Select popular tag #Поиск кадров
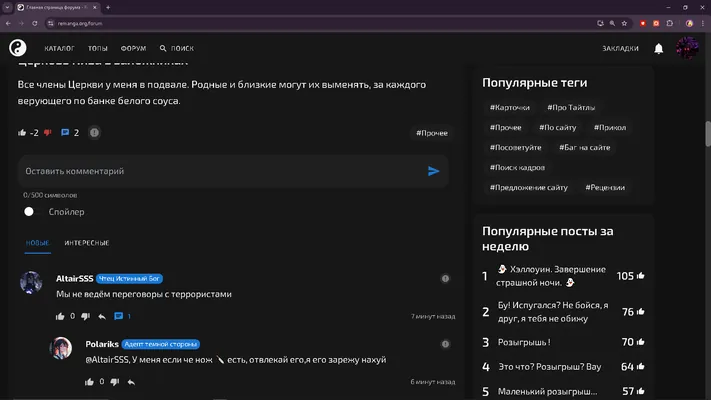This screenshot has width=711, height=400. coord(517,167)
